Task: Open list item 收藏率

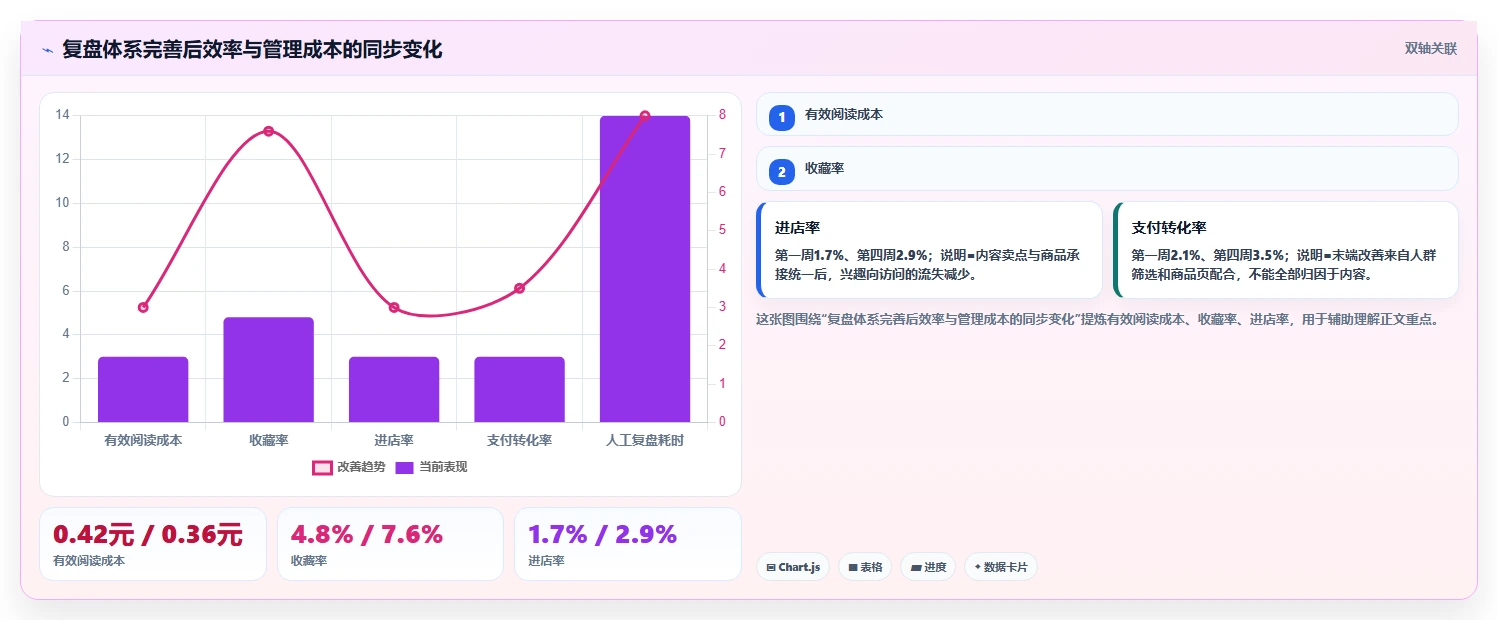Action: click(x=1107, y=168)
